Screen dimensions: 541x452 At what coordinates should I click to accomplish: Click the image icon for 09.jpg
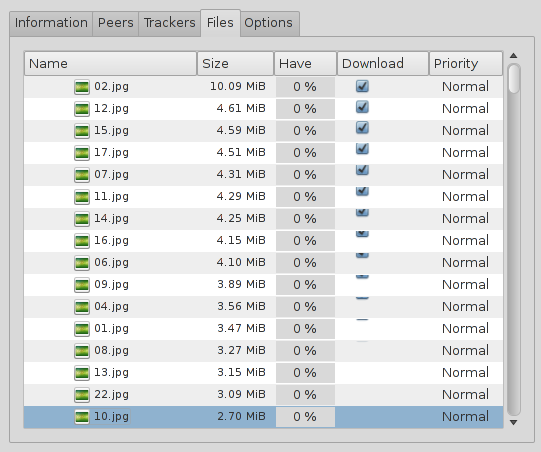click(x=82, y=285)
